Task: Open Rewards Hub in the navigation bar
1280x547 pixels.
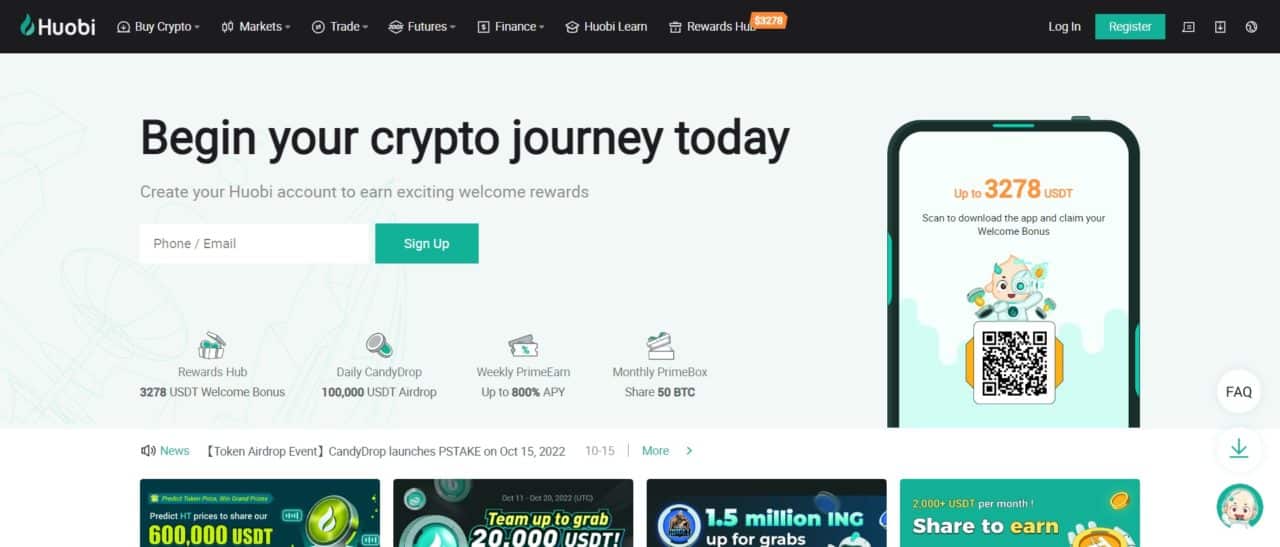Action: click(712, 27)
